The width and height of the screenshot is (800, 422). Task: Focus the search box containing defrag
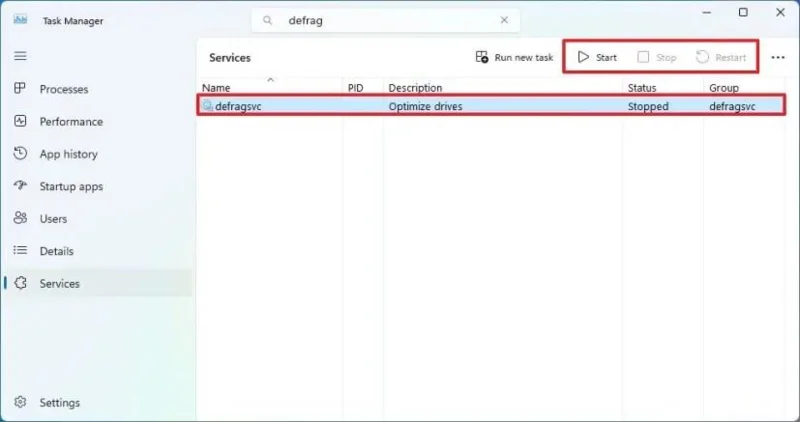tap(385, 20)
